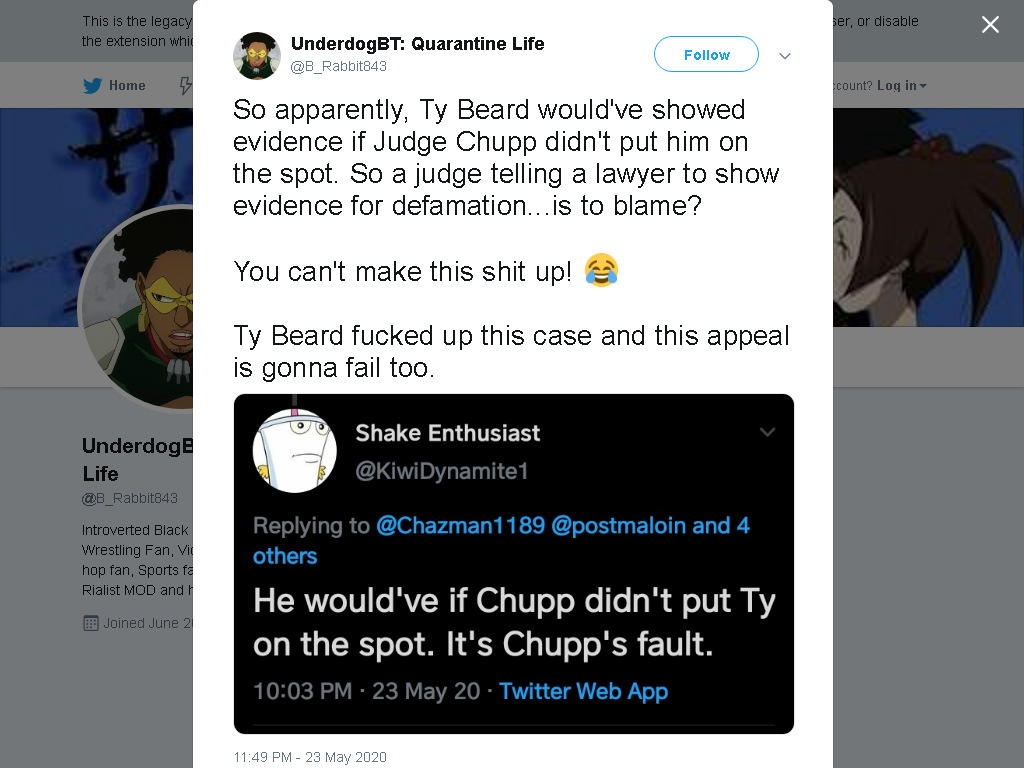The image size is (1024, 768).
Task: Click the calendar icon beside Joined June
Action: pos(91,623)
